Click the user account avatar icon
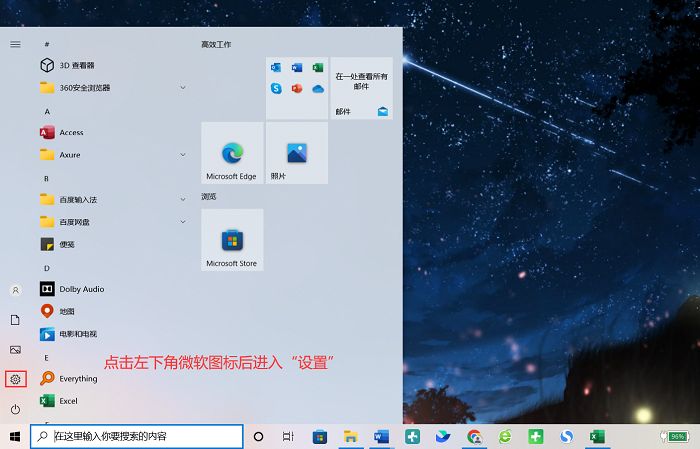This screenshot has width=700, height=449. pos(15,291)
